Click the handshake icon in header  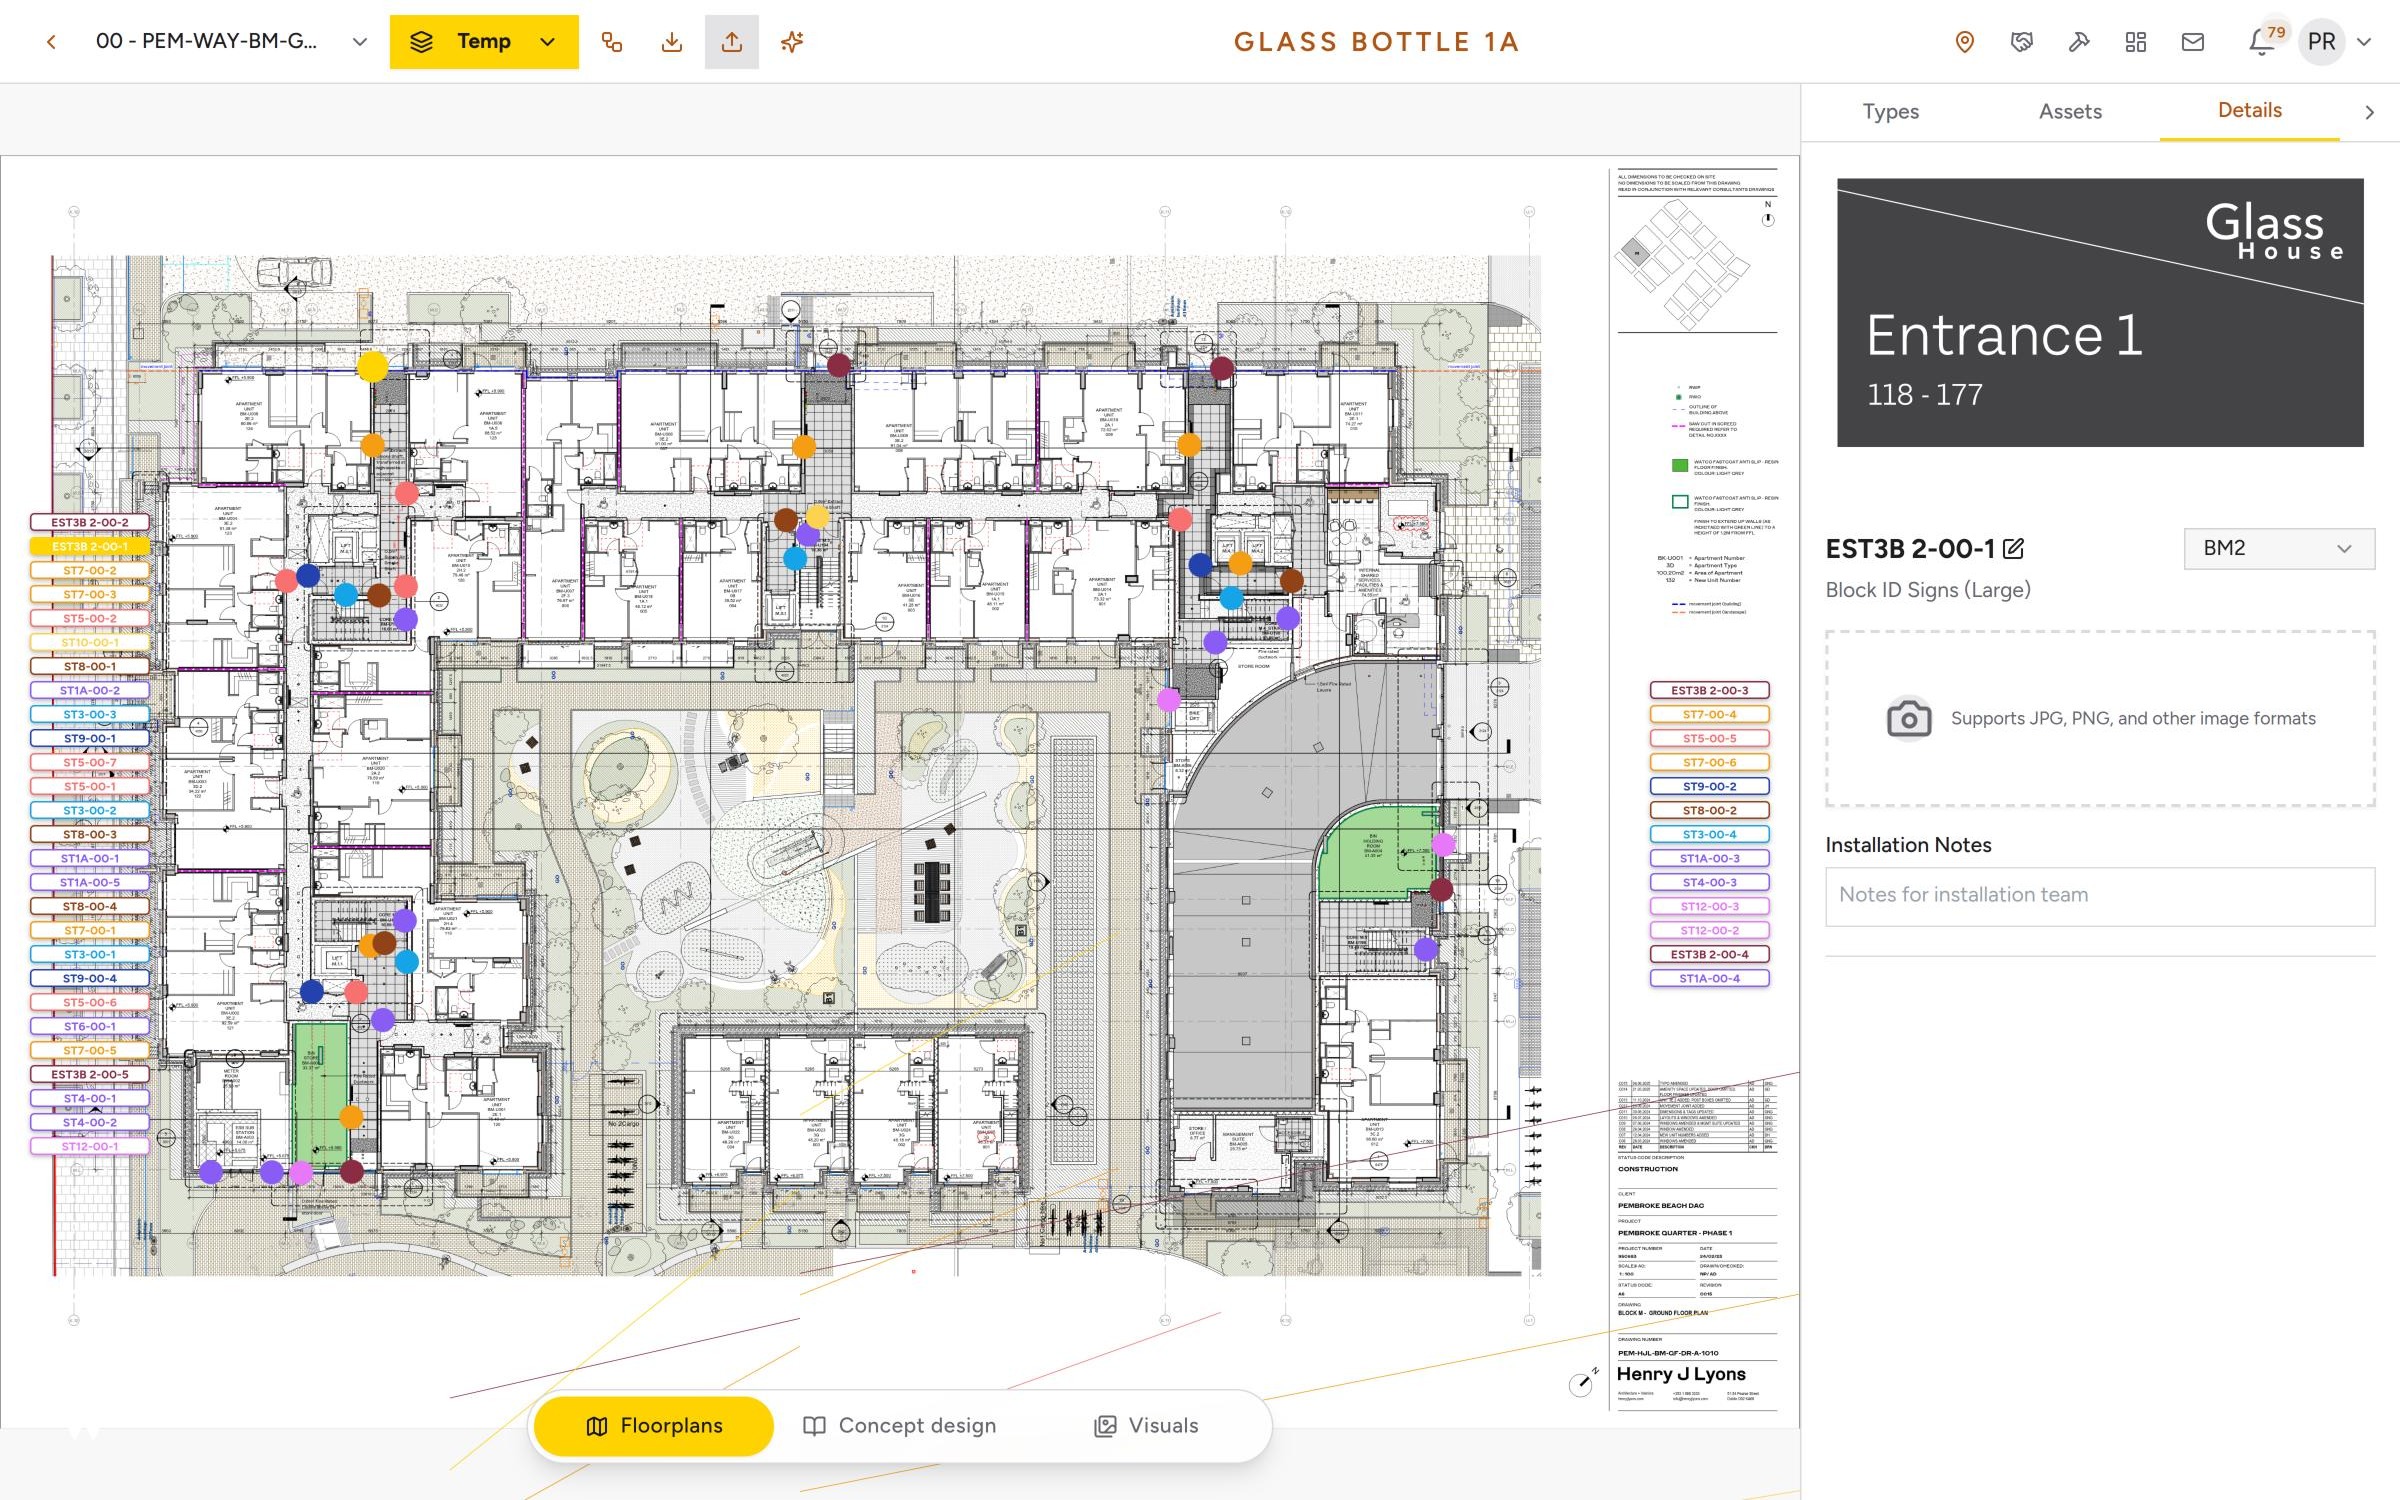(x=2022, y=42)
